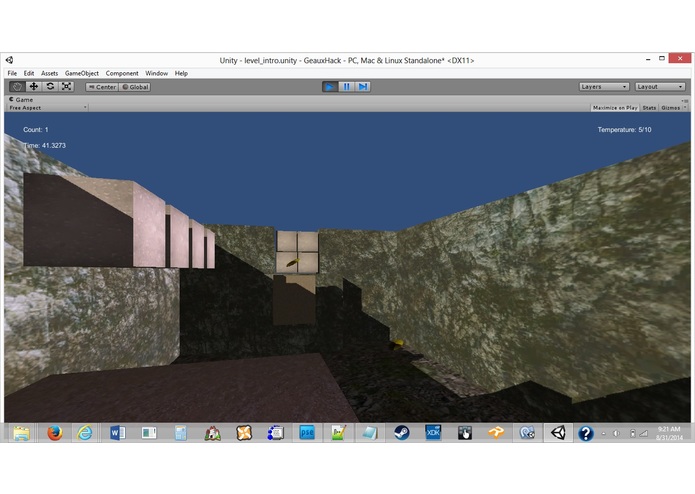Screen dimensions: 695x494
Task: Open the clock showing 9:21 AM
Action: [669, 433]
